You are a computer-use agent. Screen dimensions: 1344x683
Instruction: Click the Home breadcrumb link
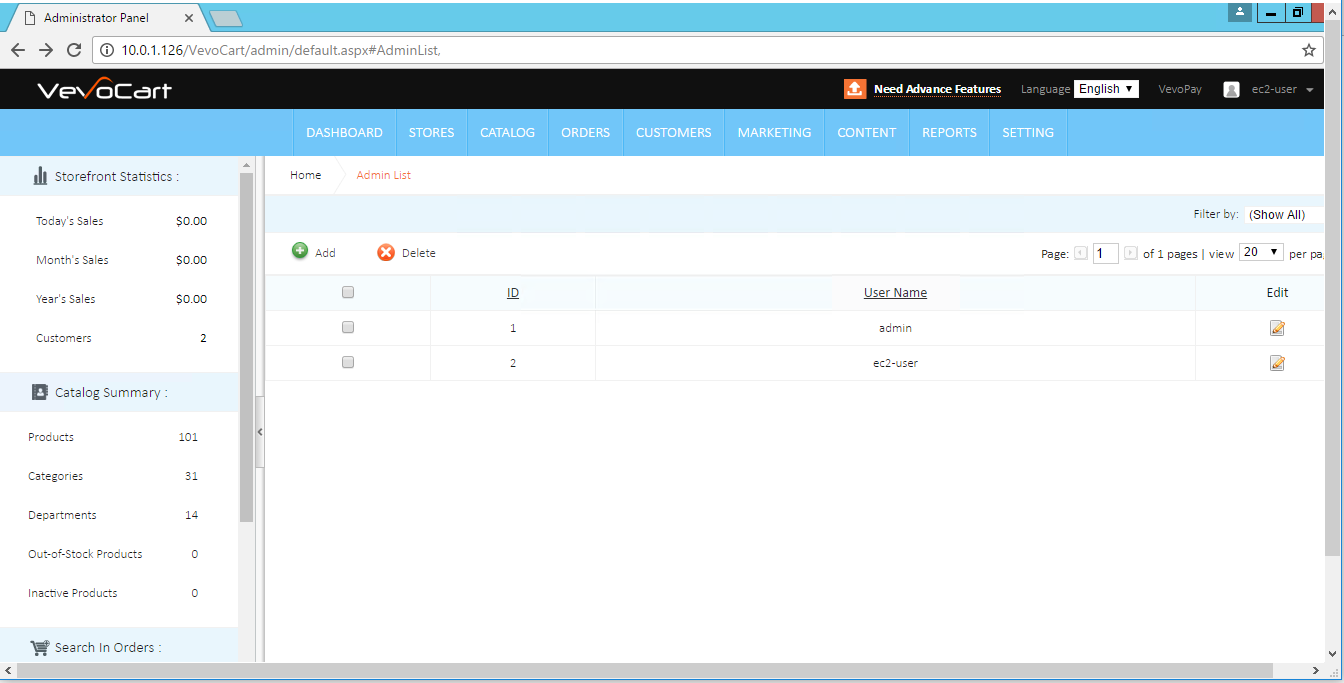click(306, 175)
